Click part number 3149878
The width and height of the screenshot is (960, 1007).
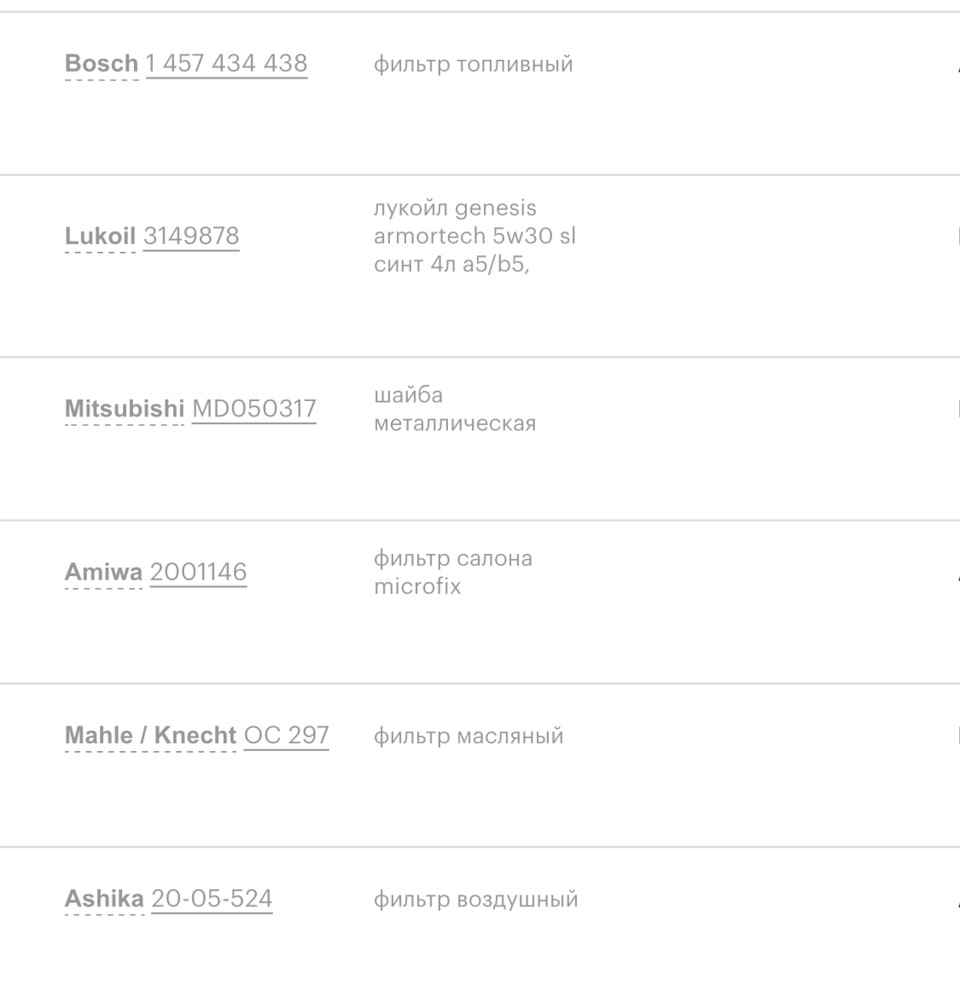[x=191, y=237]
